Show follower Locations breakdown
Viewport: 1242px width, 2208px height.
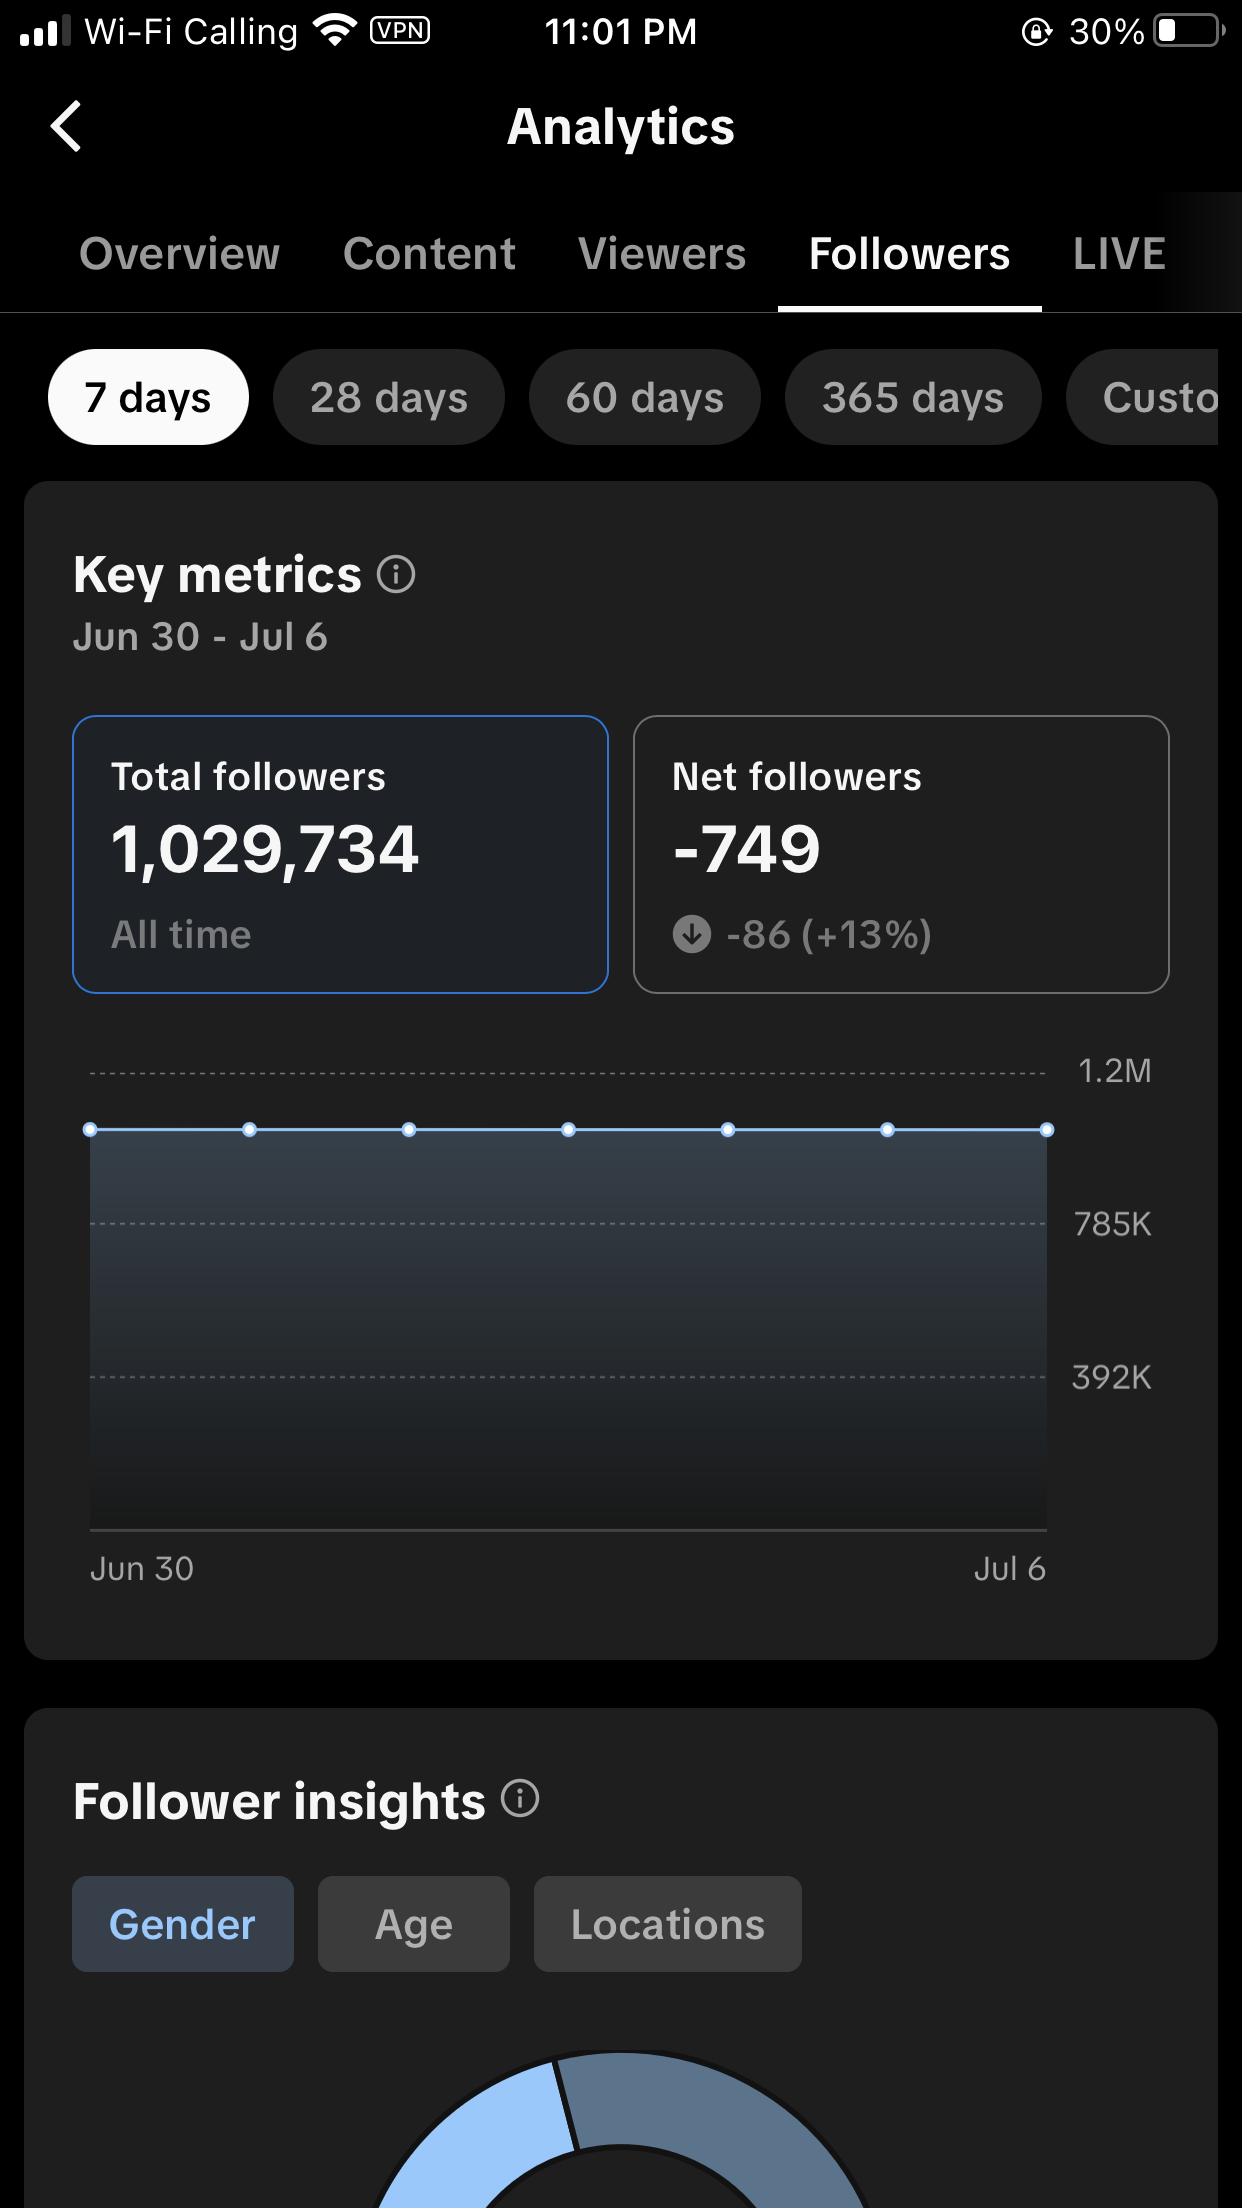coord(667,1924)
